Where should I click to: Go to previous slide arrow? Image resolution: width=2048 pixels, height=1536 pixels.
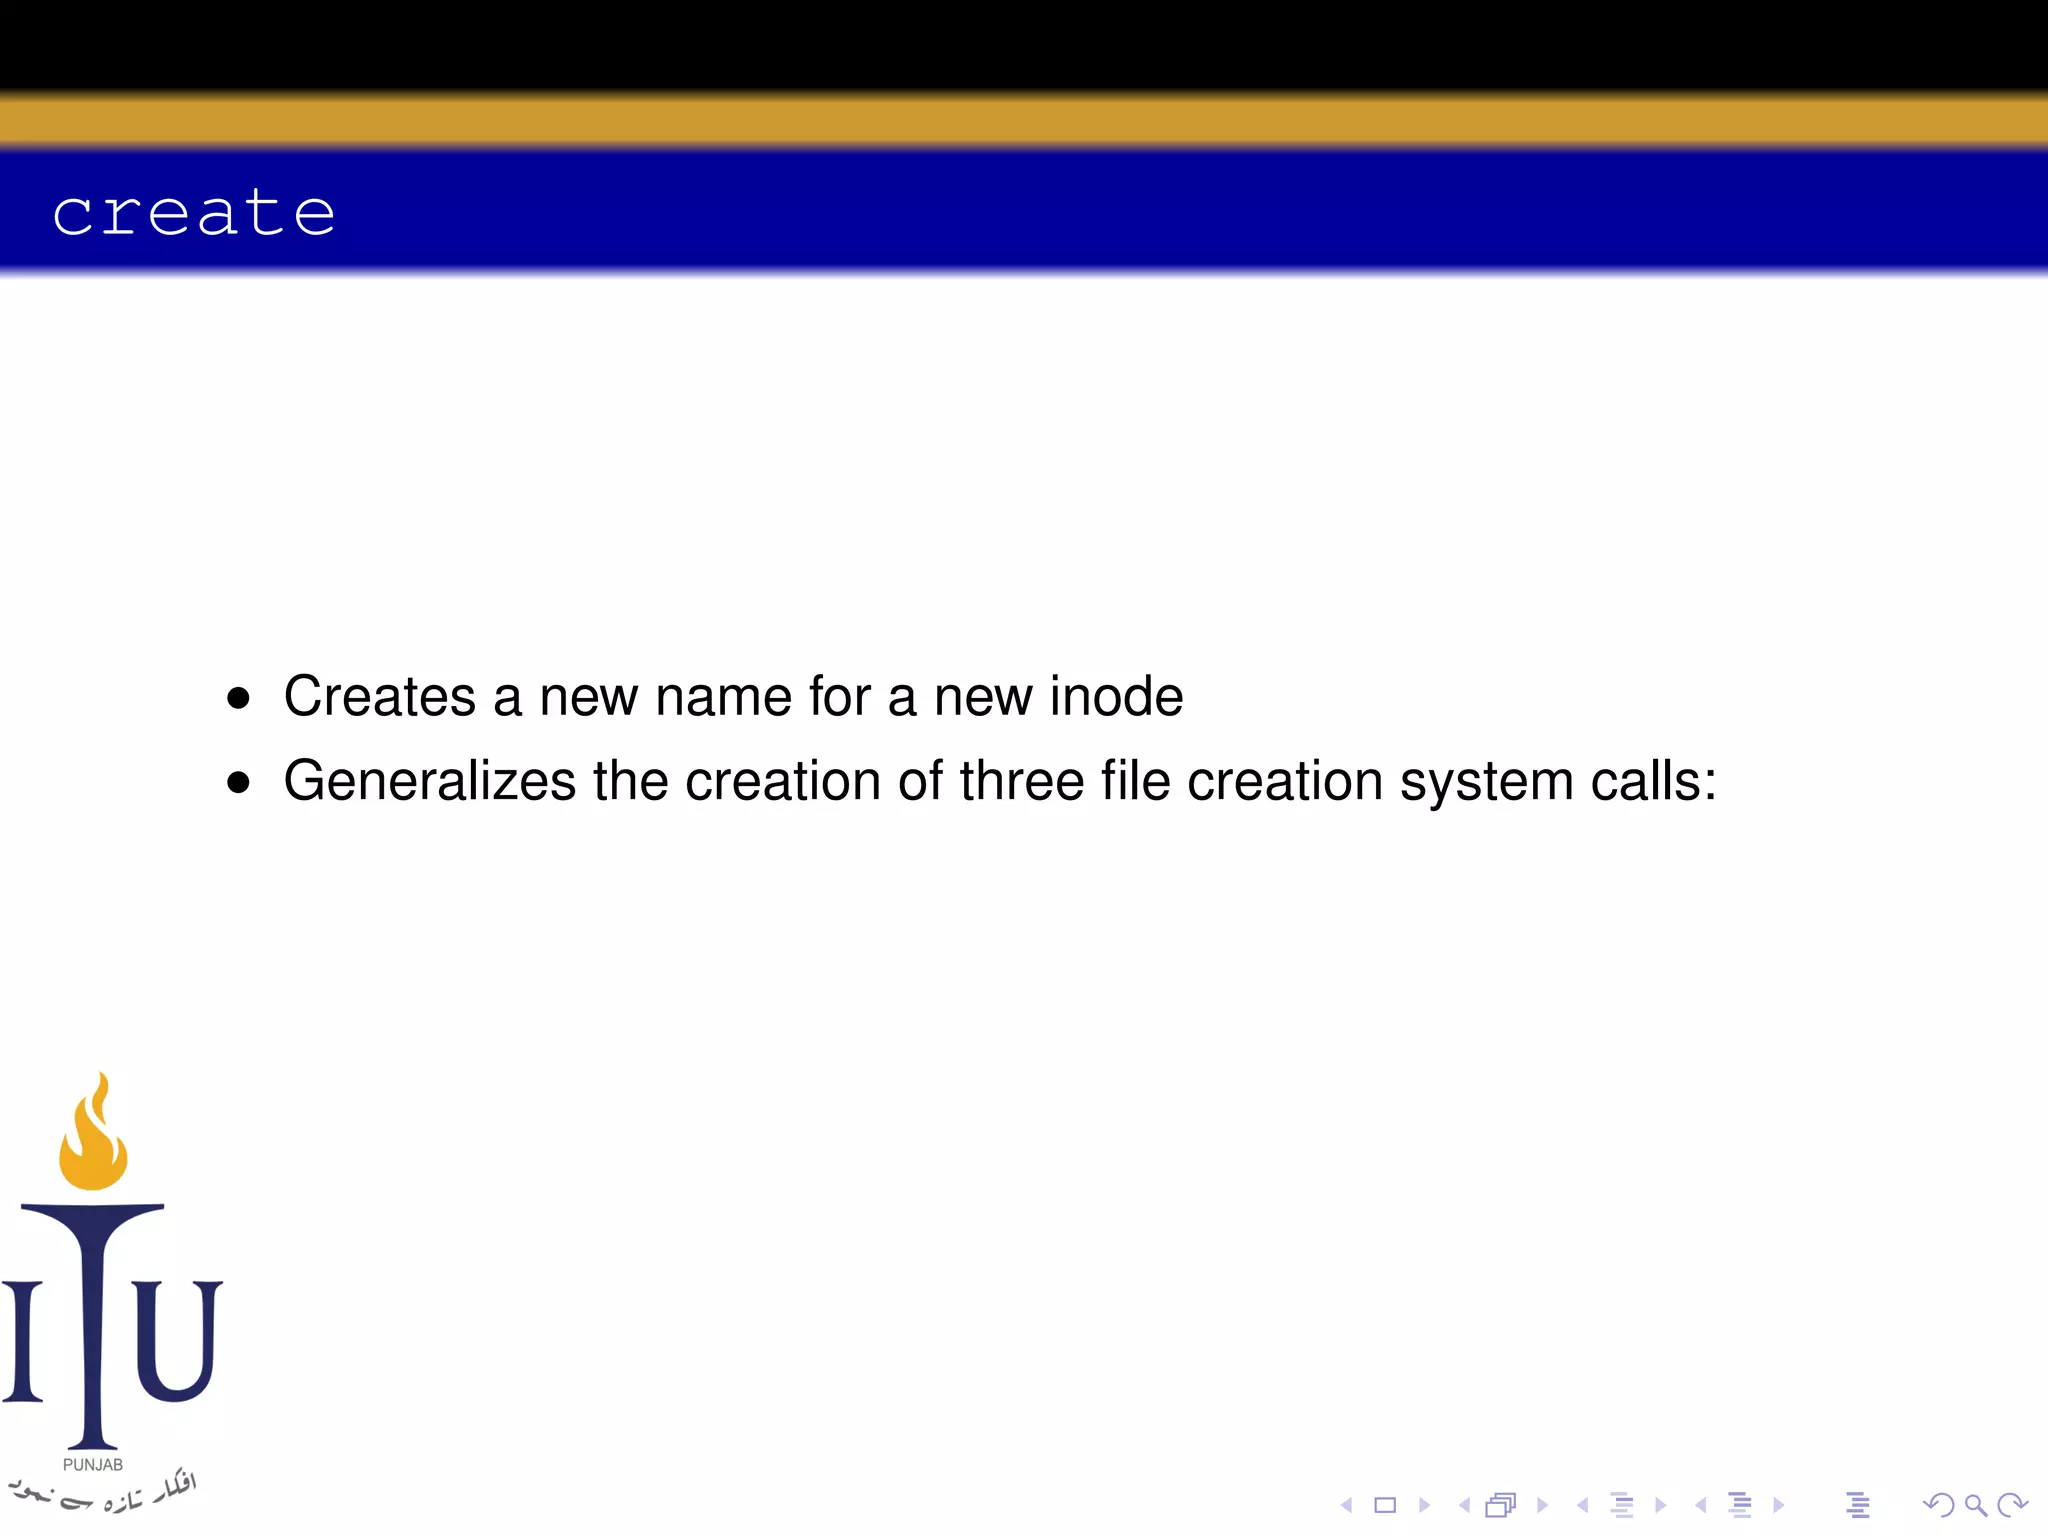point(1346,1505)
